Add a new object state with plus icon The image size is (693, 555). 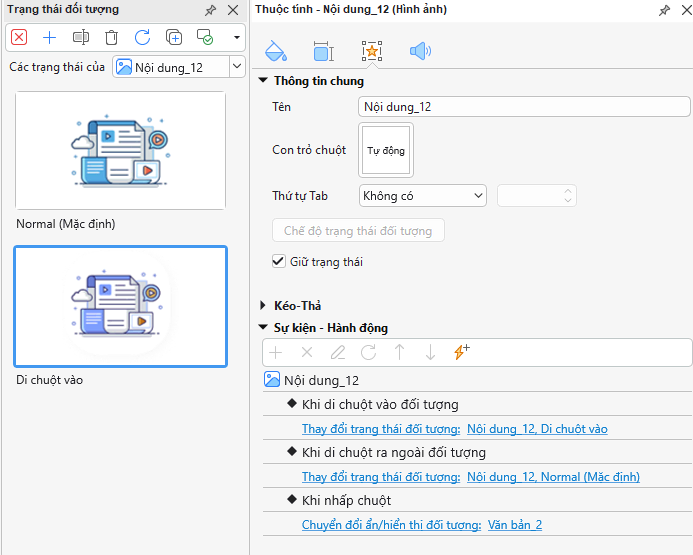(x=50, y=38)
